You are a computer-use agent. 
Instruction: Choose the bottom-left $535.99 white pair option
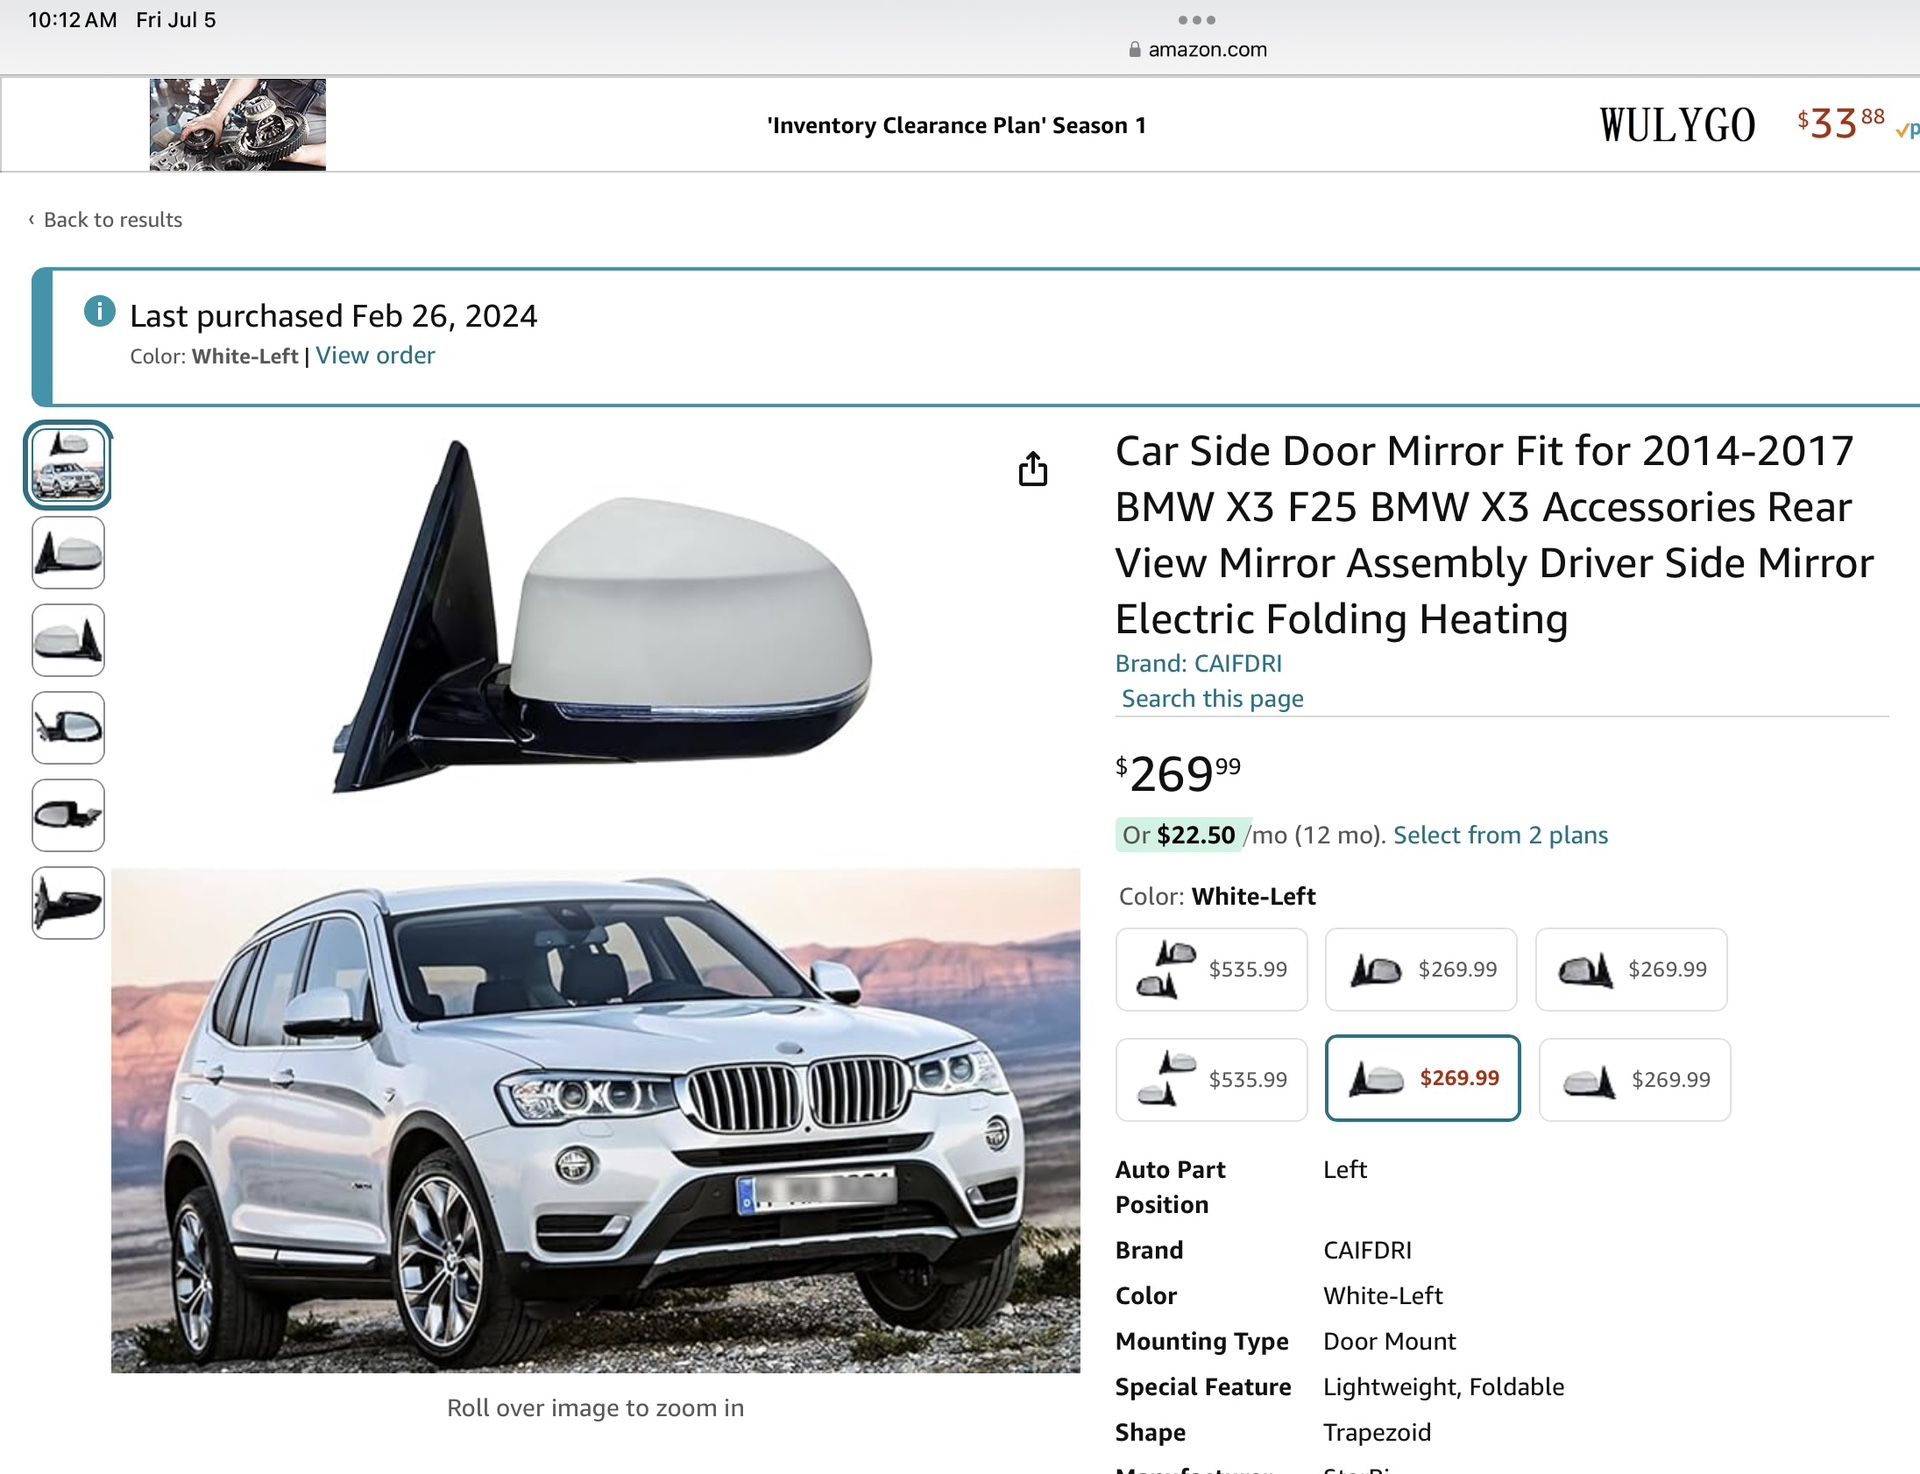pyautogui.click(x=1211, y=1079)
